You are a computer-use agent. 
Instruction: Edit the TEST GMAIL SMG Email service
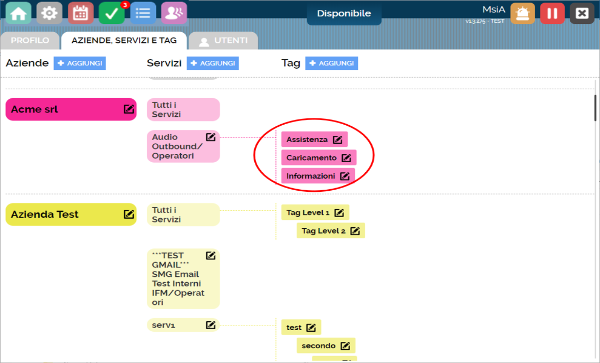(x=210, y=256)
